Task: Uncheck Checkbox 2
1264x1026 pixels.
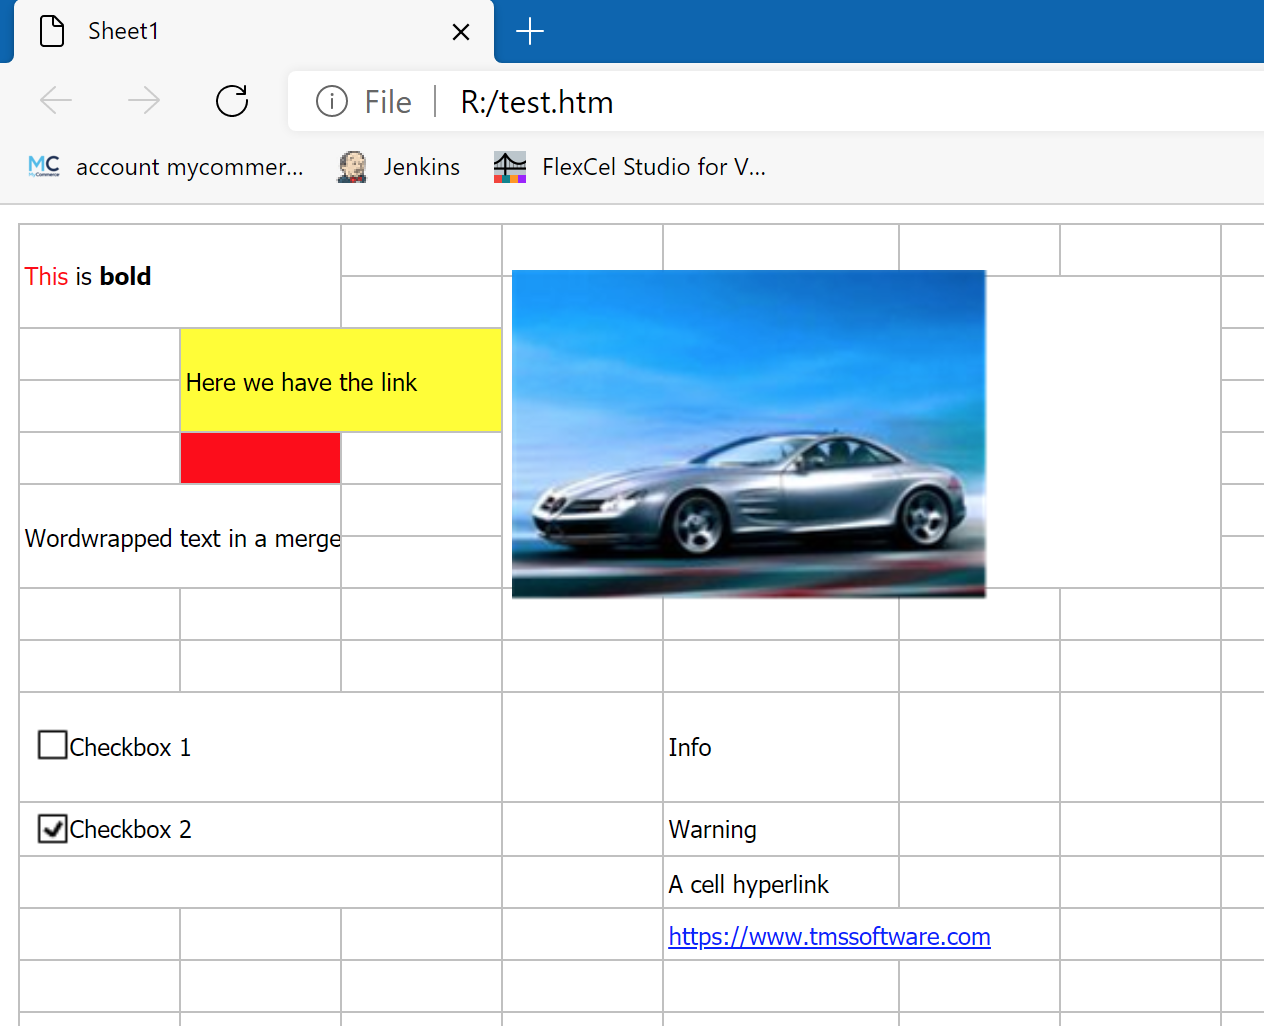Action: (x=52, y=828)
